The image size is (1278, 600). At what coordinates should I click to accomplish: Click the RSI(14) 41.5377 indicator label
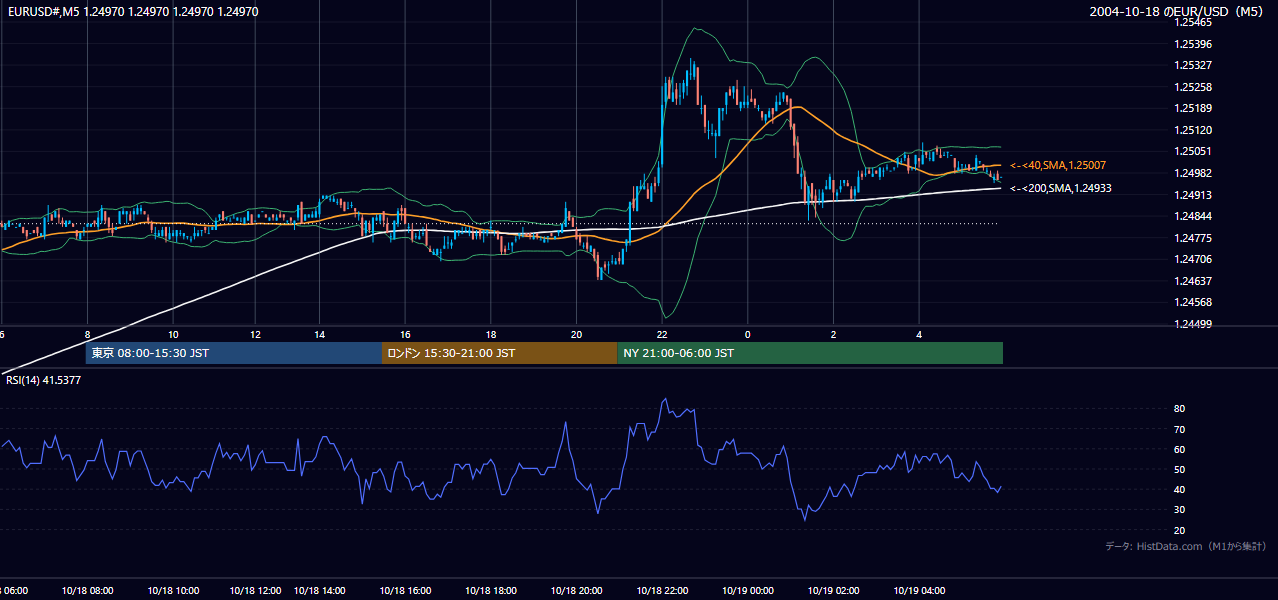coord(44,380)
